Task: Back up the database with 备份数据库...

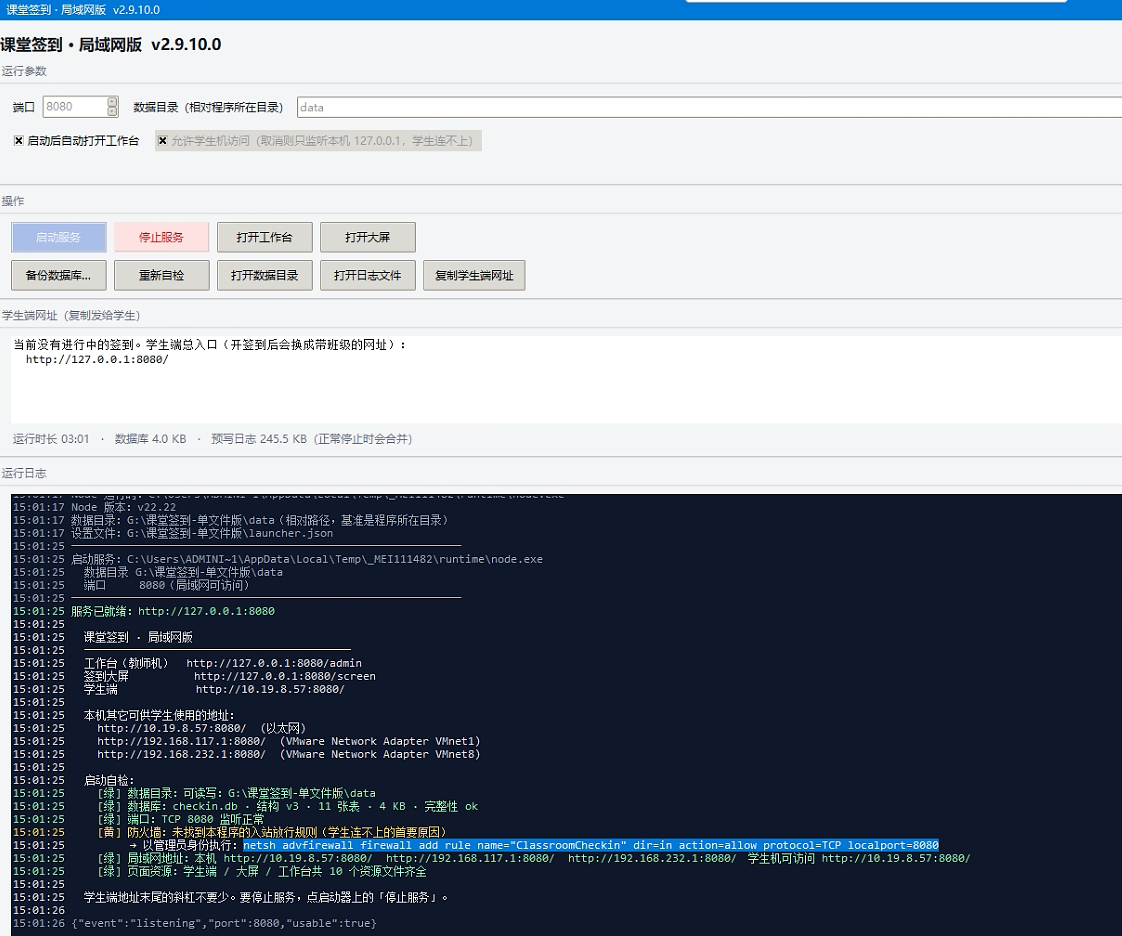Action: [x=59, y=276]
